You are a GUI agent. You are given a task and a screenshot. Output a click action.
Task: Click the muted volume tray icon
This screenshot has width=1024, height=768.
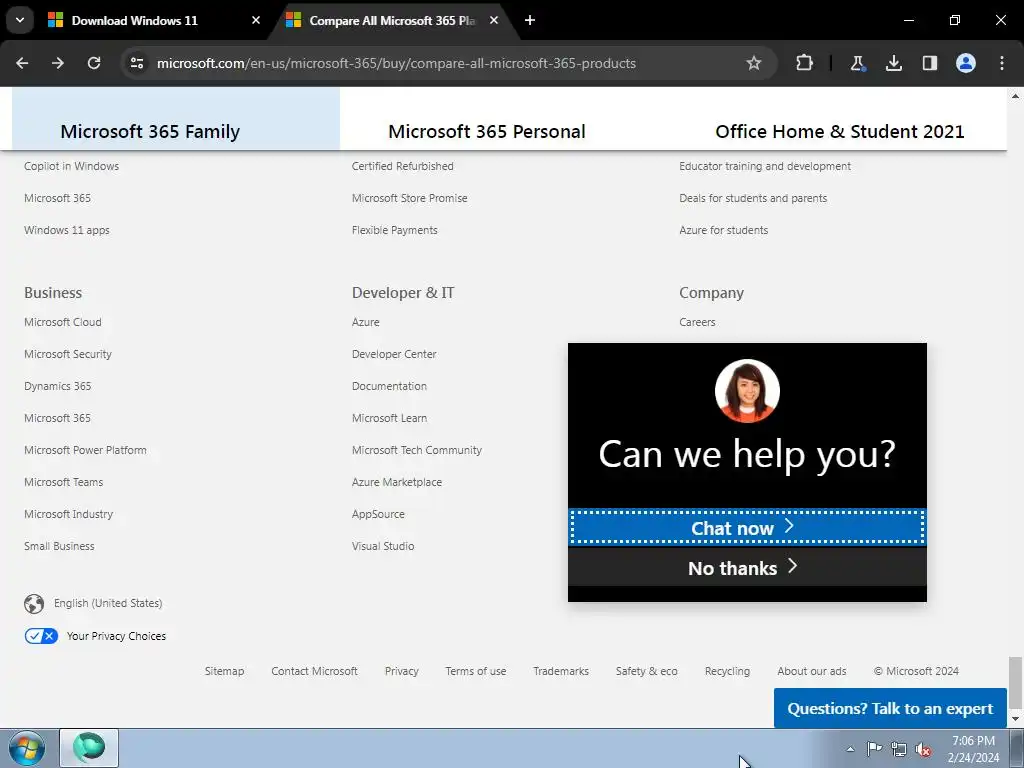tap(923, 749)
